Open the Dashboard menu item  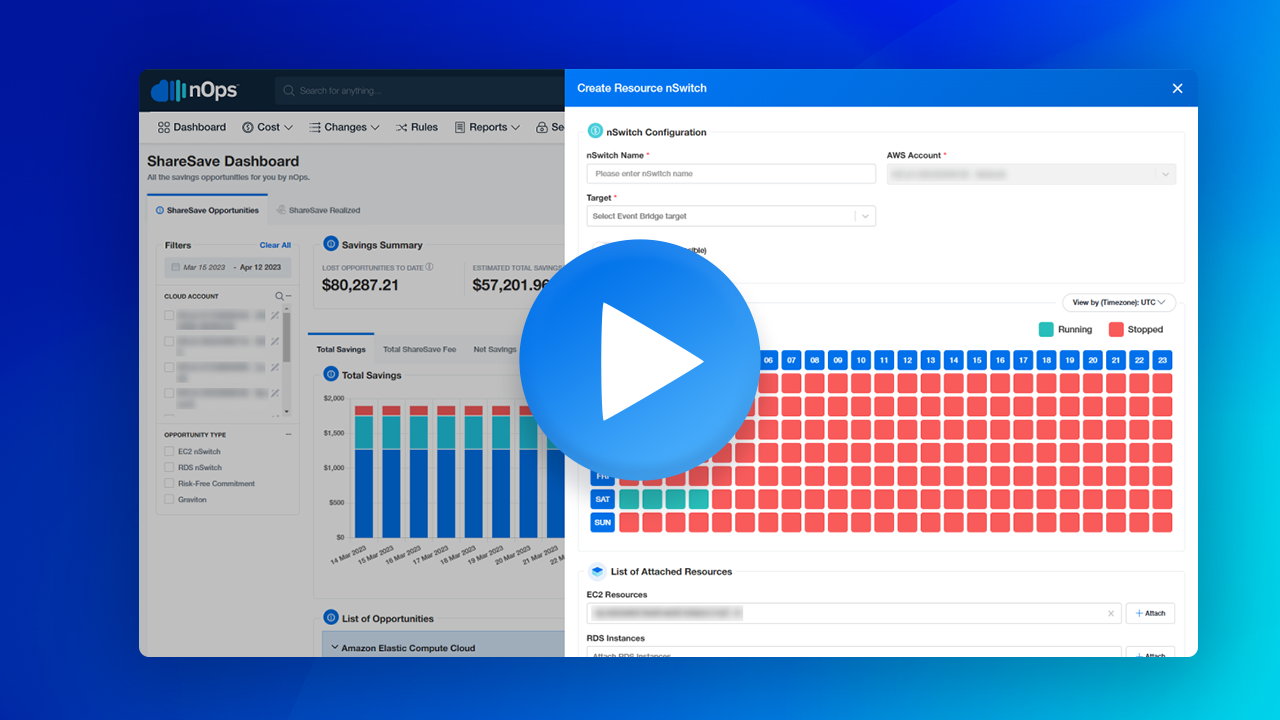click(x=192, y=127)
